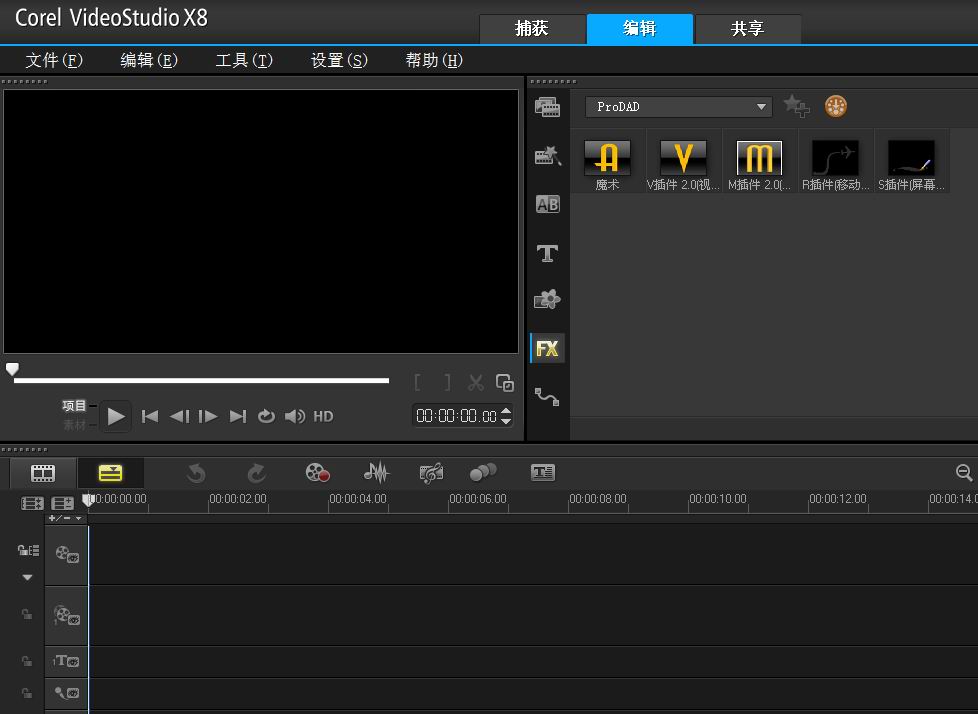Set mark-in with left bracket

[417, 382]
